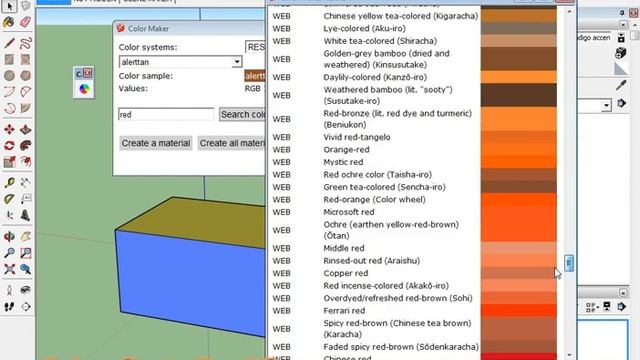This screenshot has height=360, width=640.
Task: Click the Color sample swatch in Color Maker
Action: click(255, 76)
